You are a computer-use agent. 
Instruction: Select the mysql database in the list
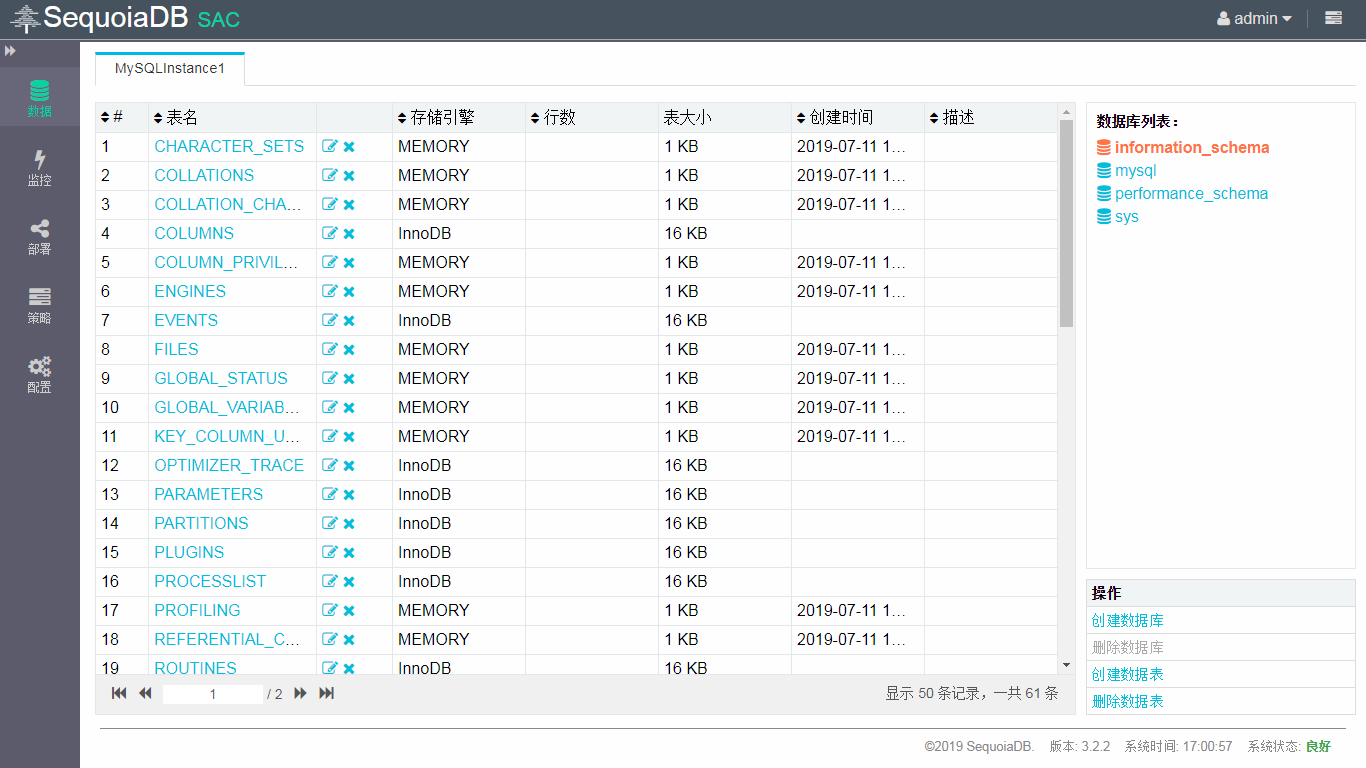click(1135, 171)
